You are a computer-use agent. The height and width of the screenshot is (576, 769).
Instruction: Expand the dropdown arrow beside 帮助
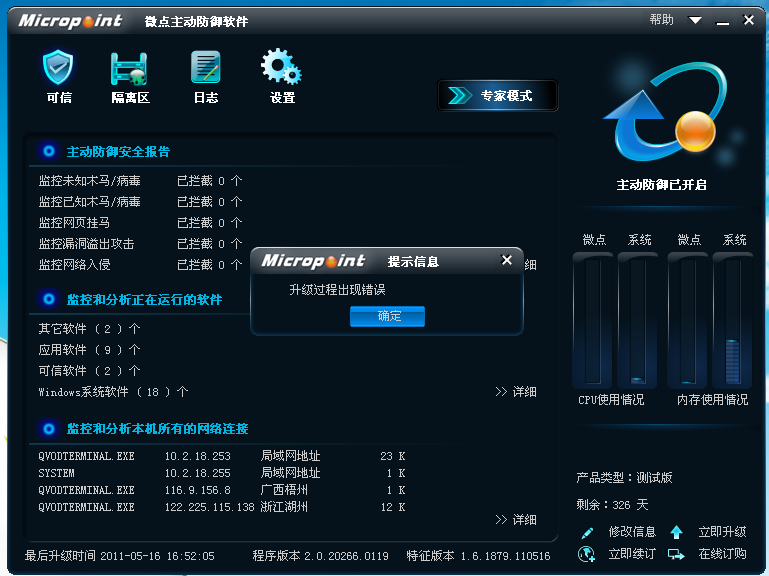point(695,20)
